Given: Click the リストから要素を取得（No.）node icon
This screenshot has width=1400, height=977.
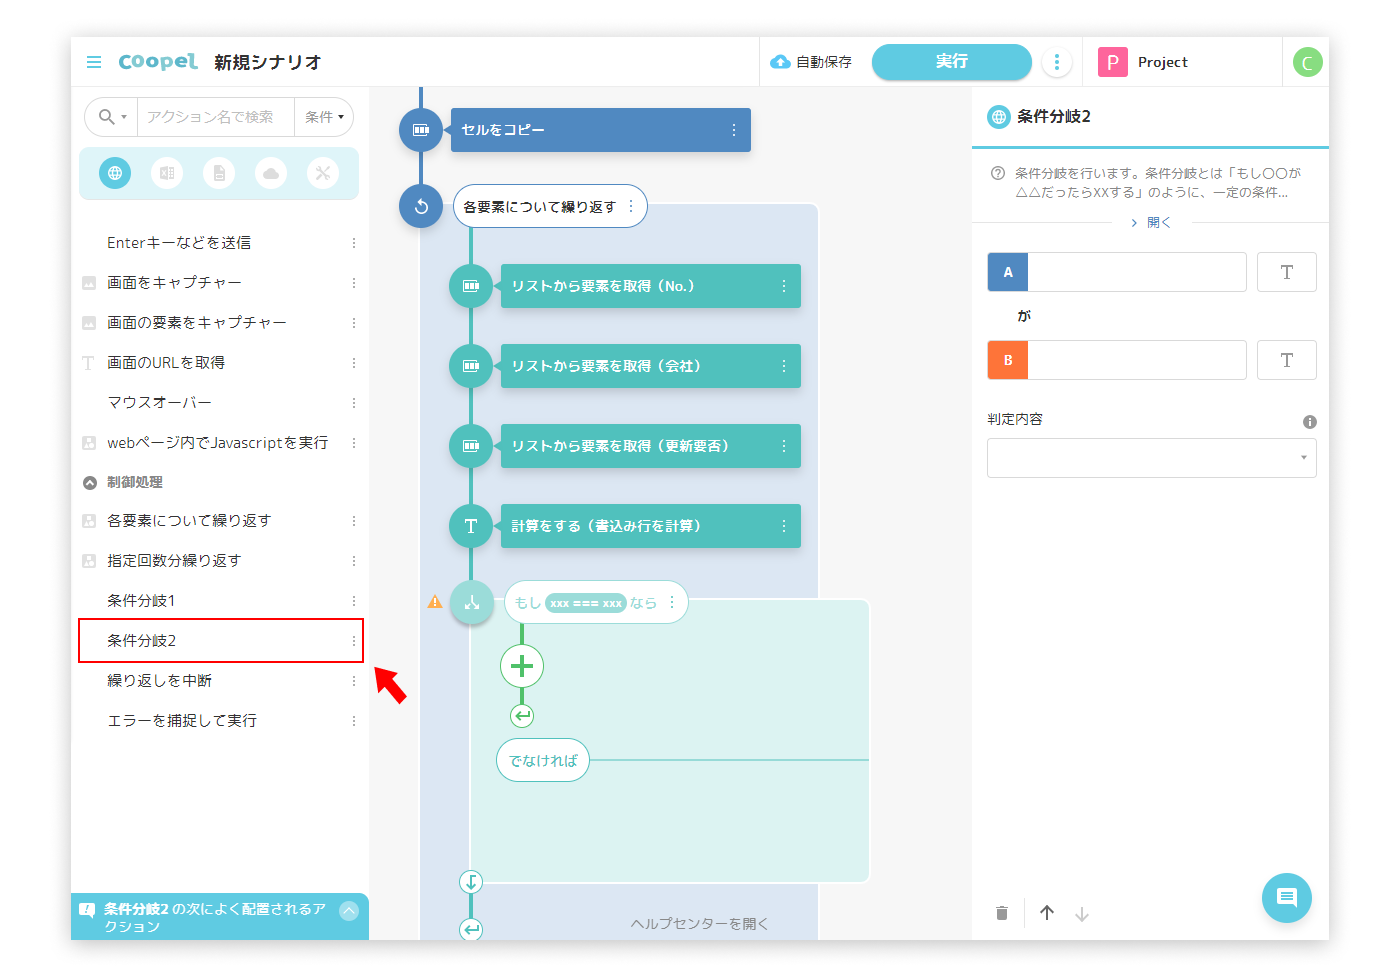Looking at the screenshot, I should (x=471, y=286).
